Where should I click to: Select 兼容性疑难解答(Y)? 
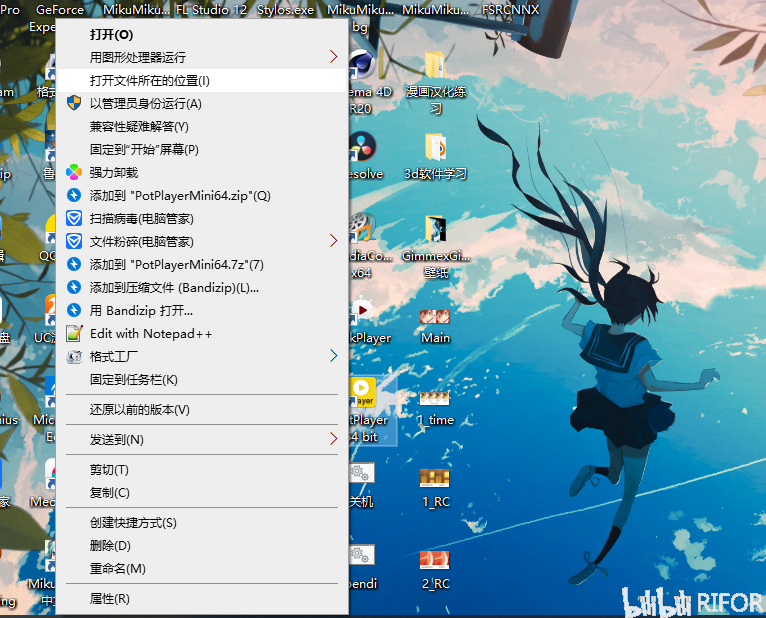(201, 127)
